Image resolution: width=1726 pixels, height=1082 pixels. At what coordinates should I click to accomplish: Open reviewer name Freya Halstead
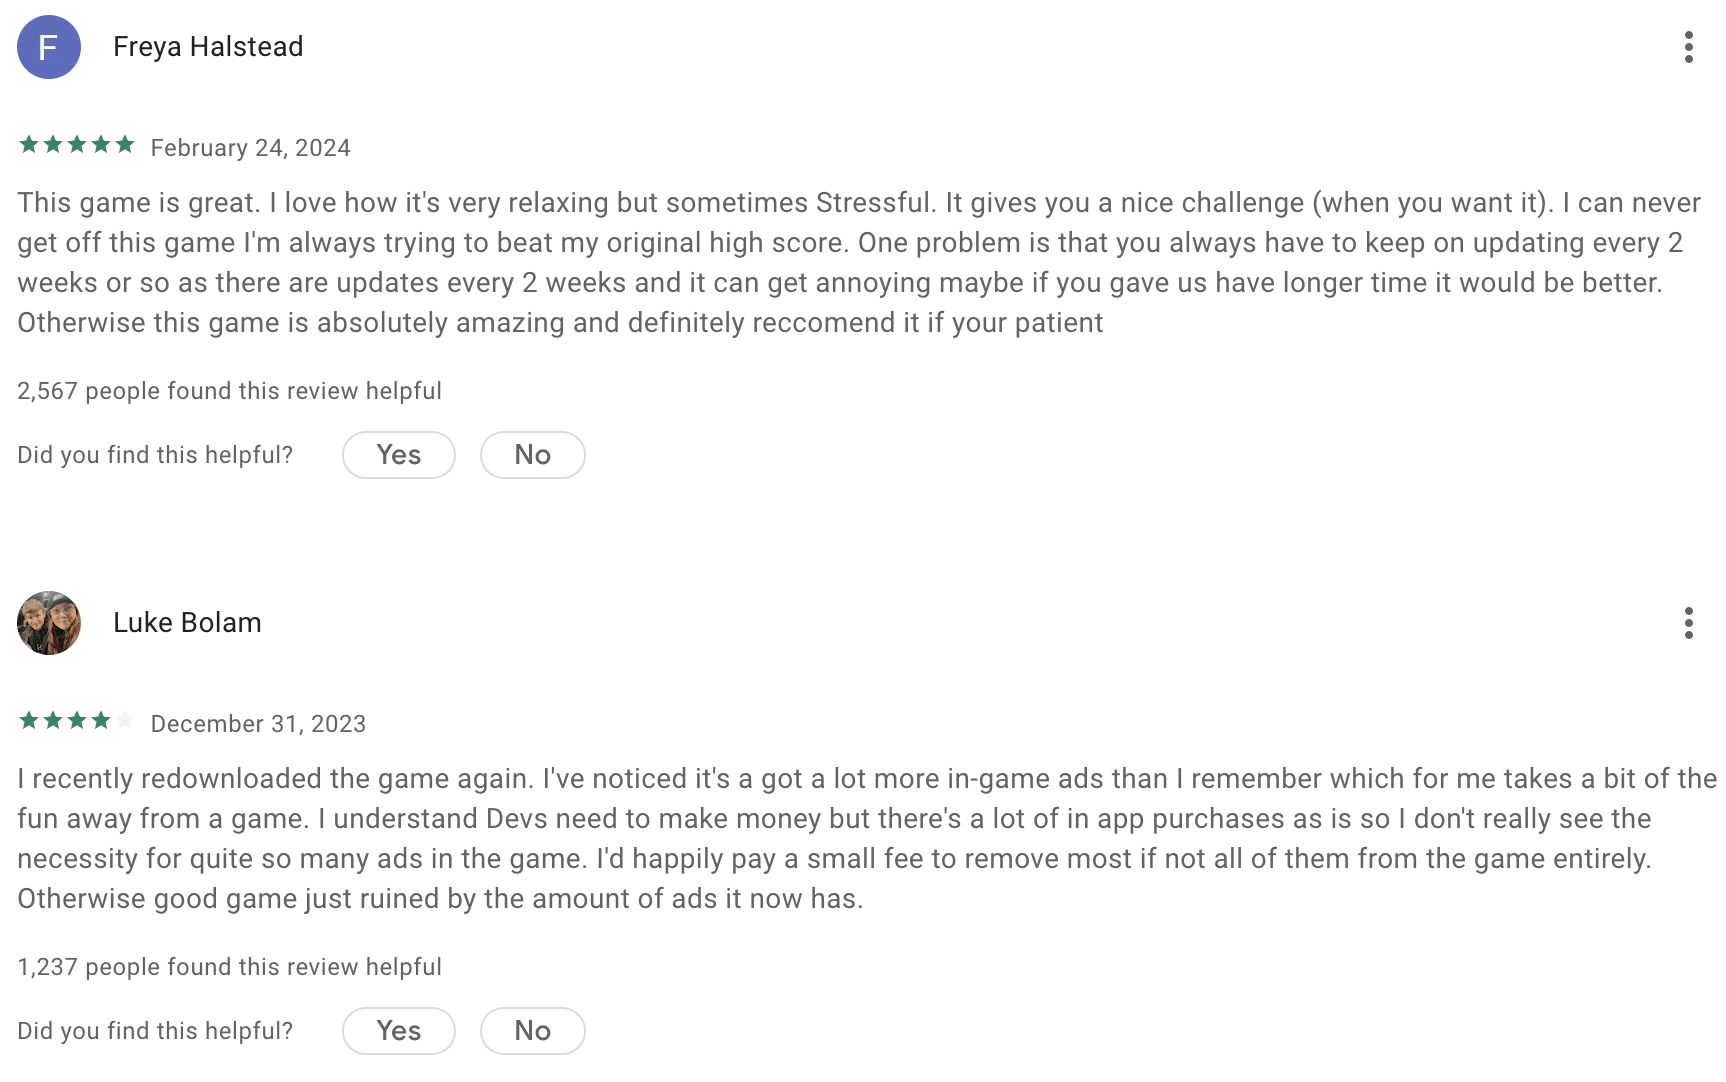(x=208, y=47)
